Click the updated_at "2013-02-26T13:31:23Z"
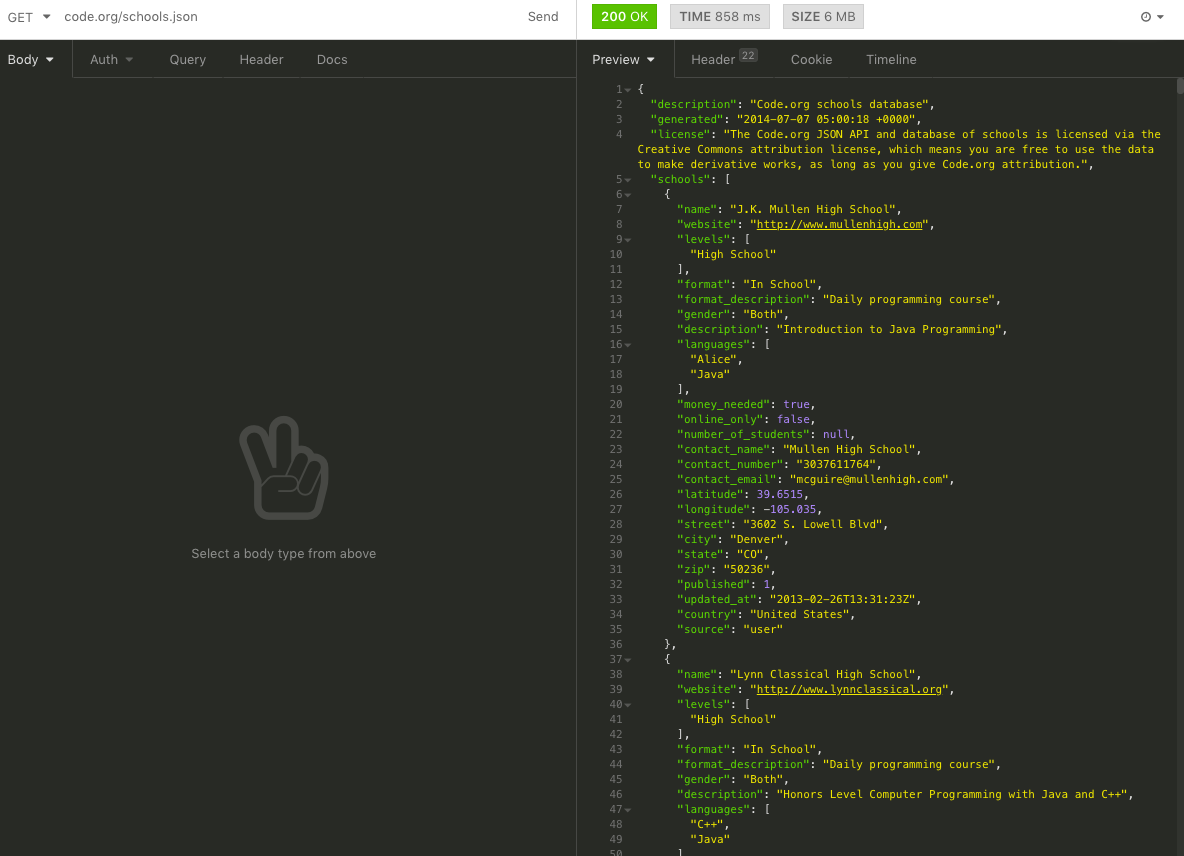This screenshot has height=856, width=1184. coord(842,599)
